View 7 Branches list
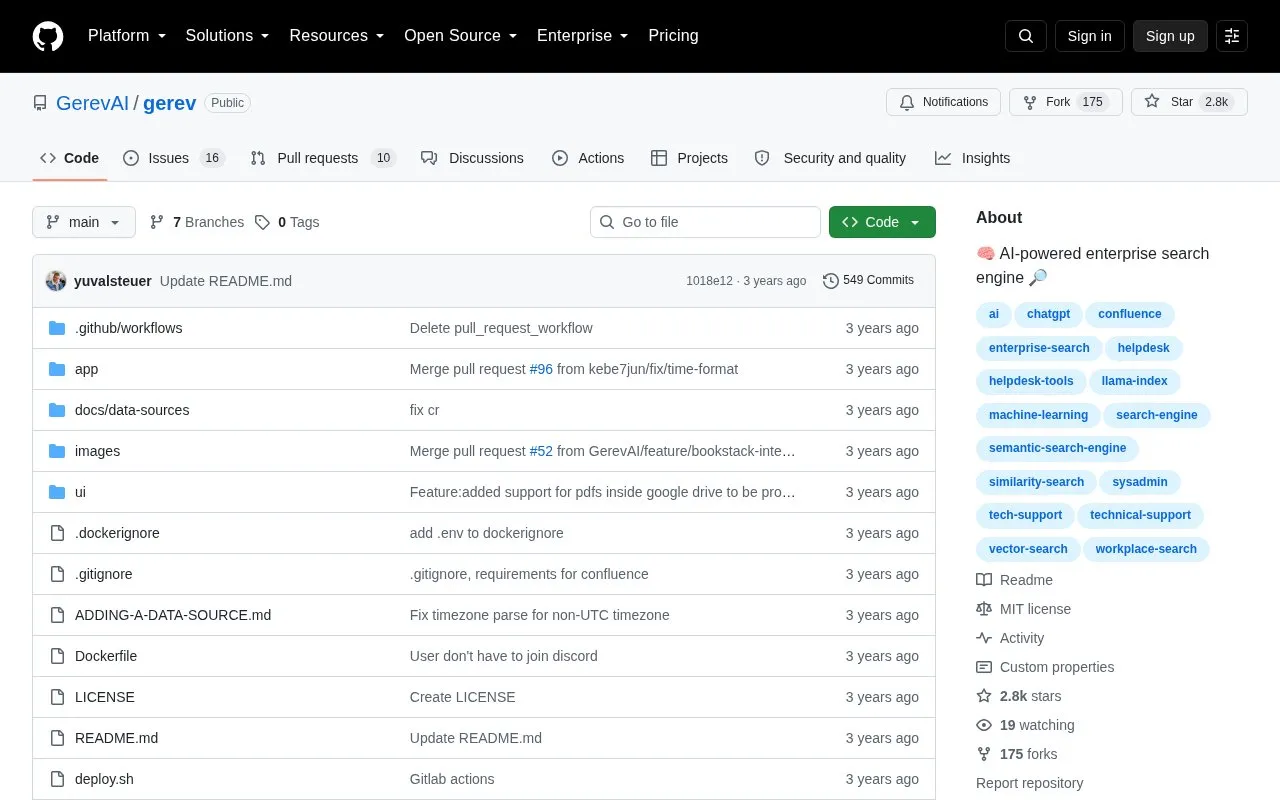The height and width of the screenshot is (800, 1280). [x=197, y=222]
